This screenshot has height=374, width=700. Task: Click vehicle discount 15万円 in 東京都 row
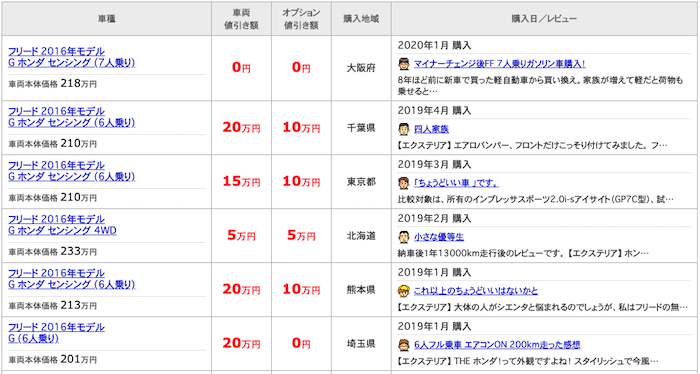[x=242, y=182]
